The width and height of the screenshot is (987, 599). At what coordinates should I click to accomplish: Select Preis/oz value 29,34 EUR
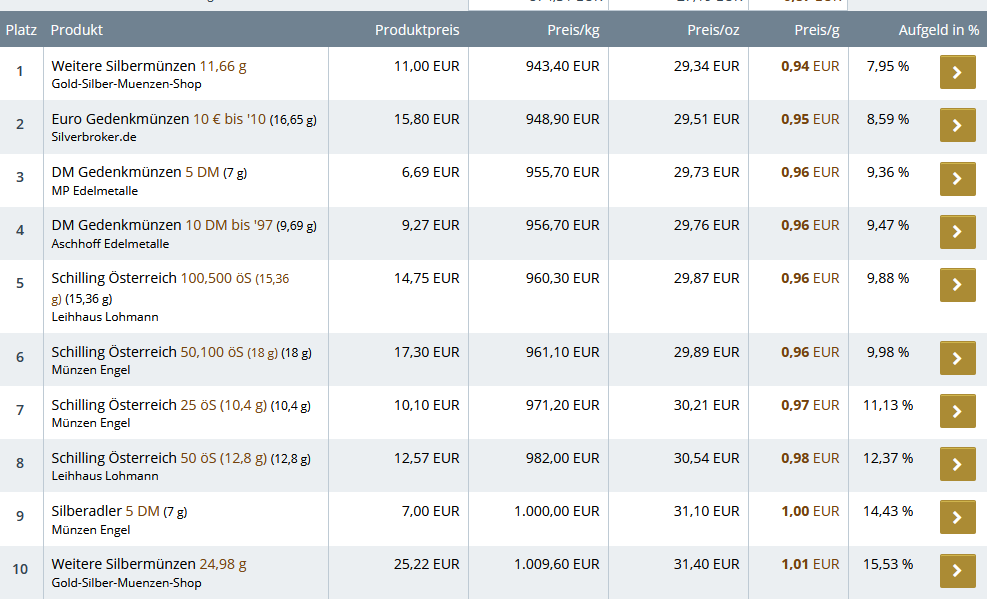point(706,66)
